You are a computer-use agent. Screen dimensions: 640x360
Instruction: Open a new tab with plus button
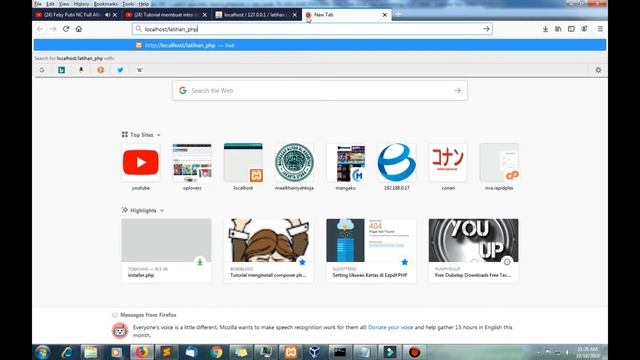click(398, 14)
